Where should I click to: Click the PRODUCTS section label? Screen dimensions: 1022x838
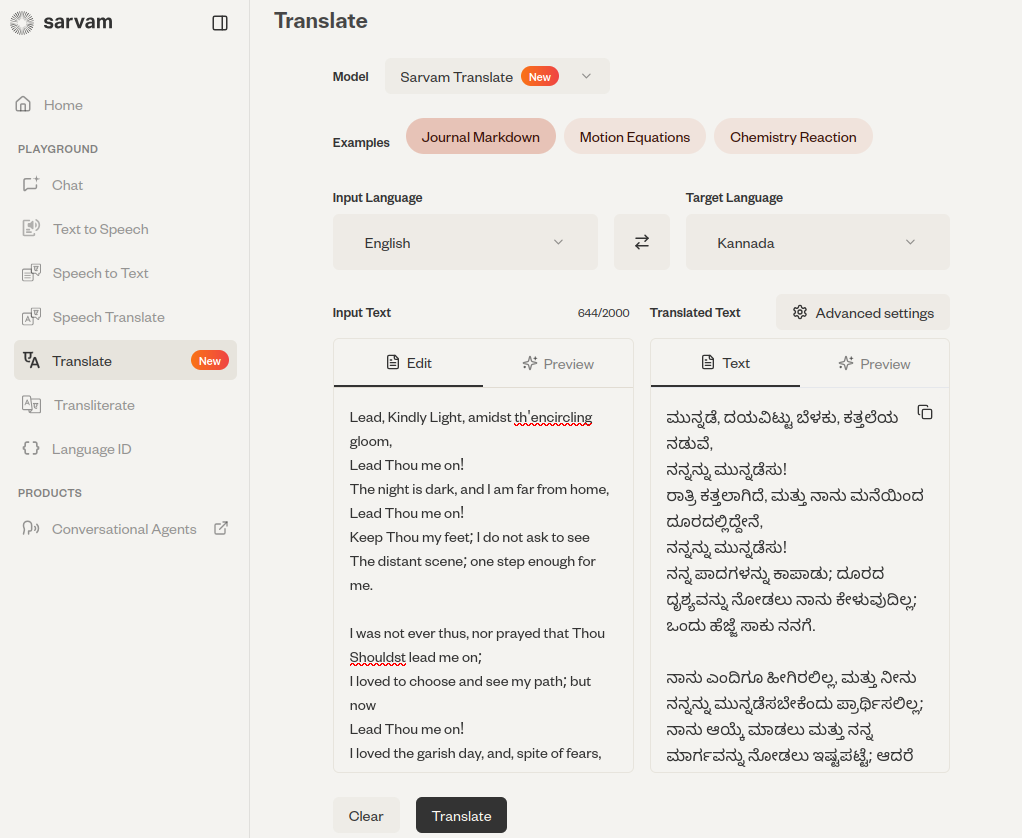[50, 493]
